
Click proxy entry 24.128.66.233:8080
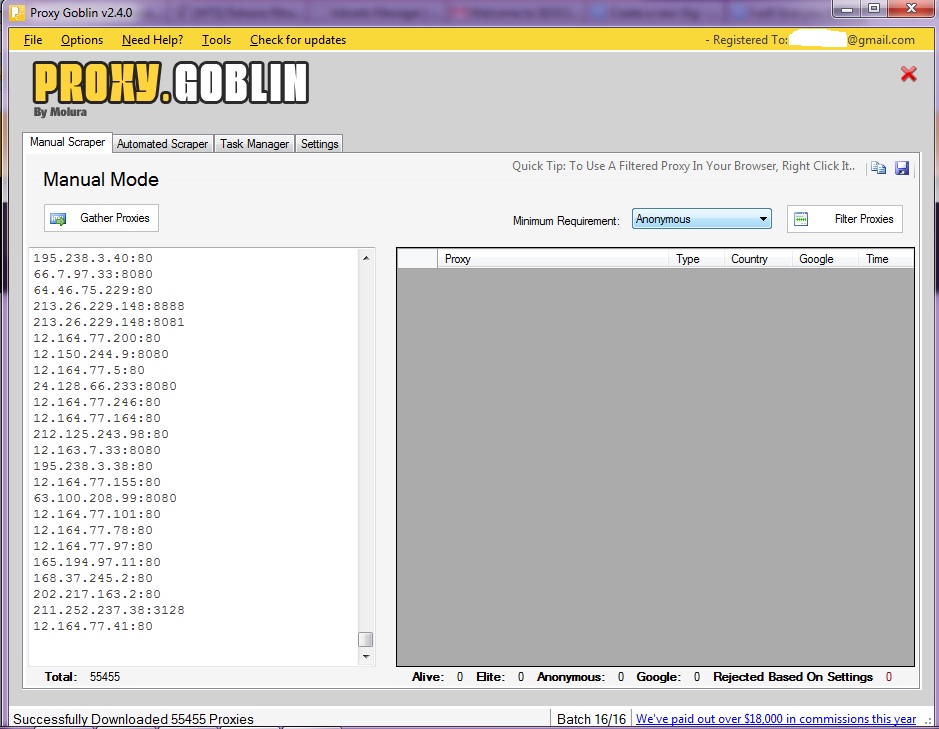[x=105, y=386]
